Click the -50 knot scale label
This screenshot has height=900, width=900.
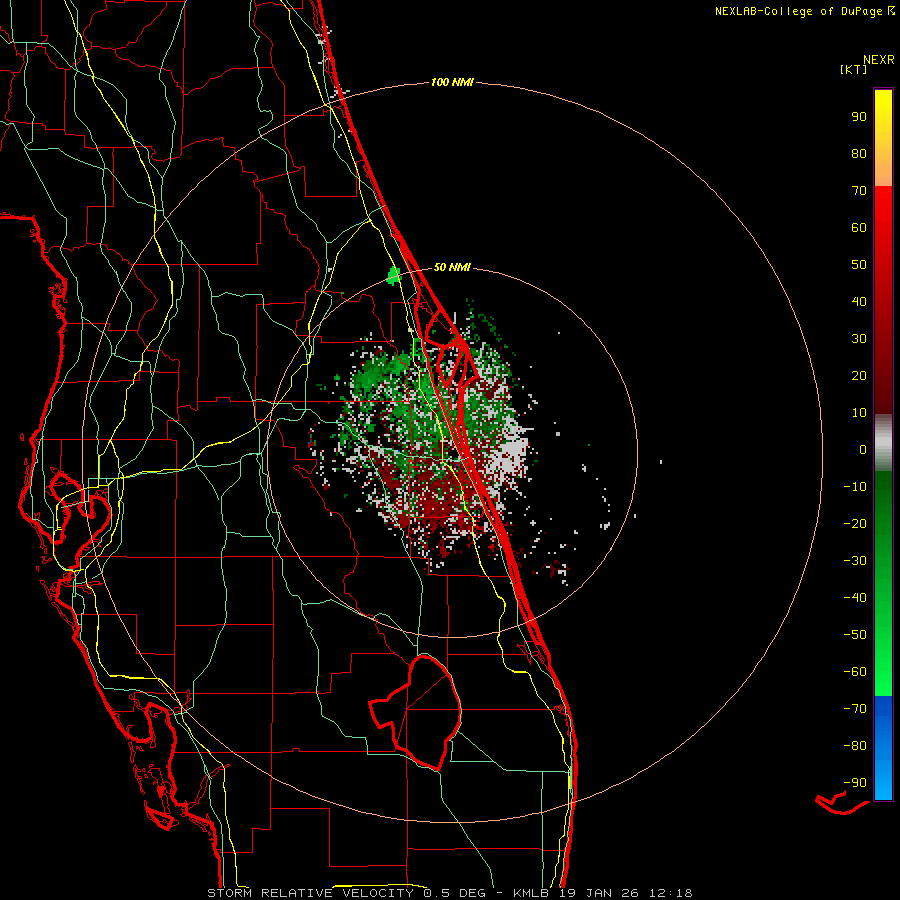tap(855, 635)
